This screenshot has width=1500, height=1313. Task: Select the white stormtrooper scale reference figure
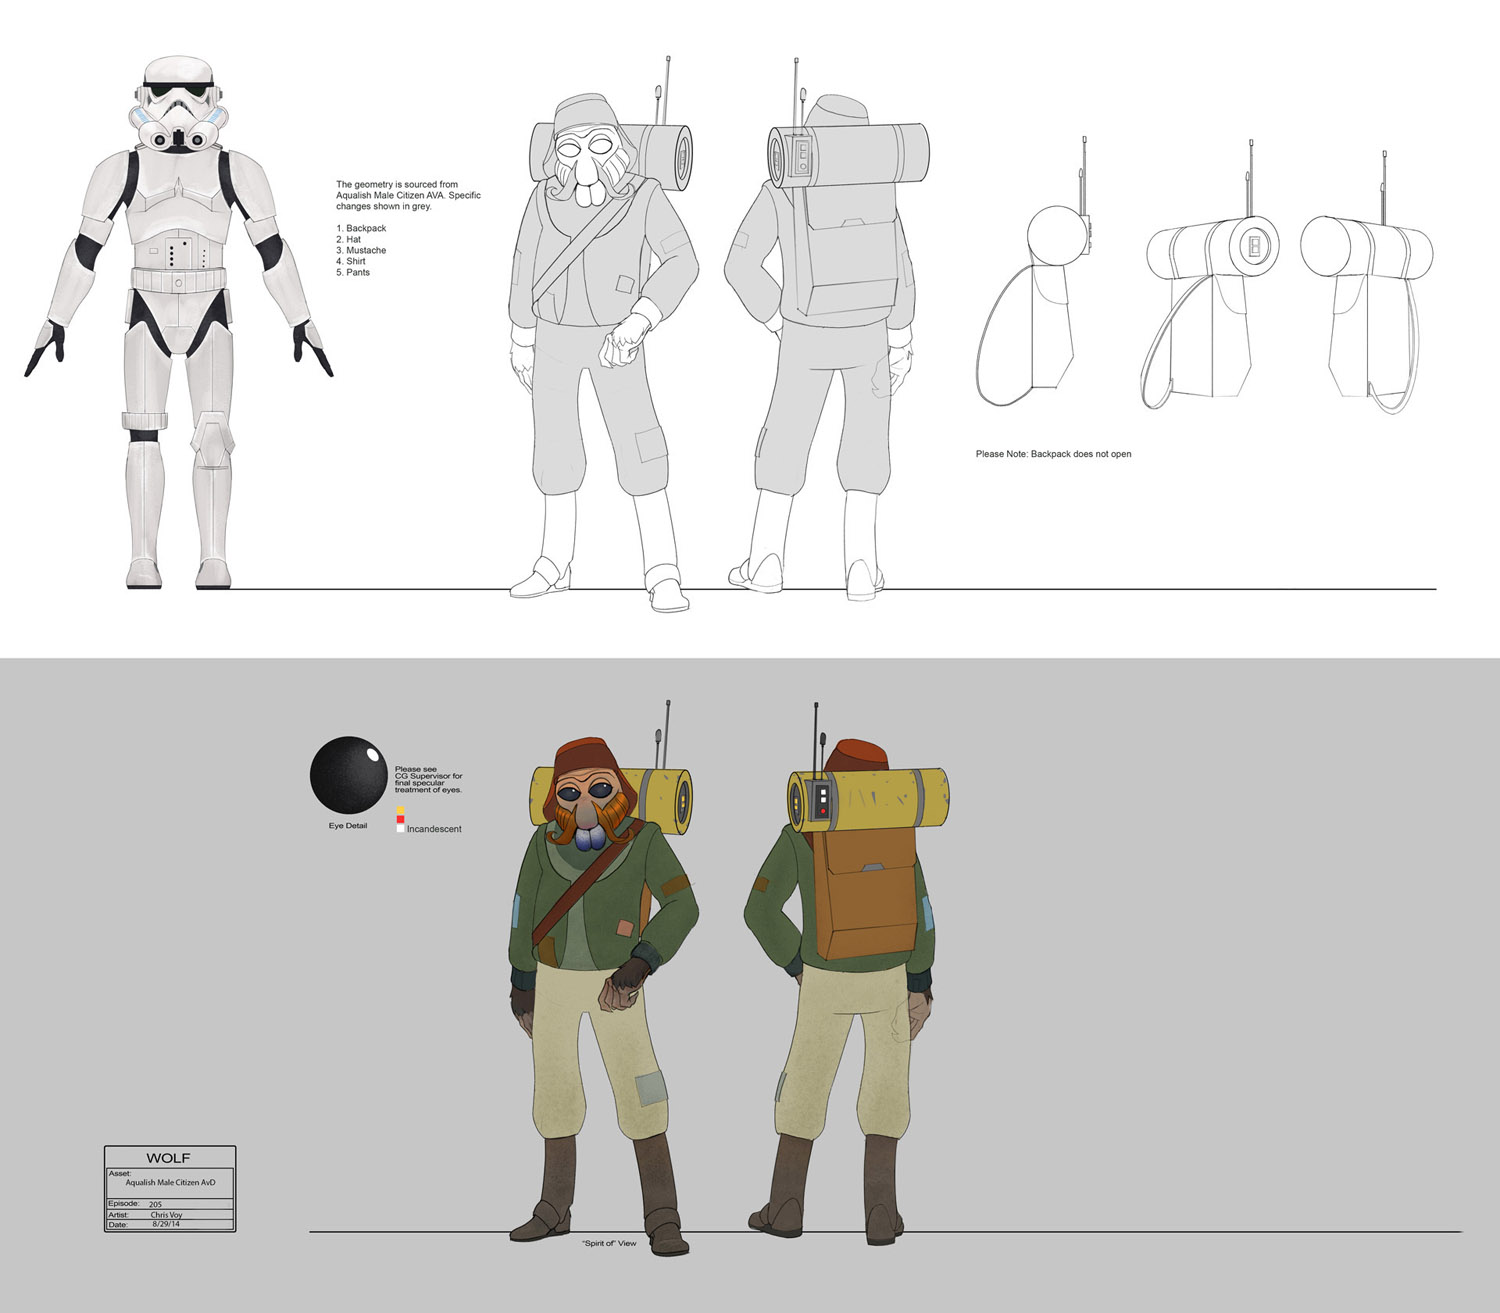click(x=179, y=322)
